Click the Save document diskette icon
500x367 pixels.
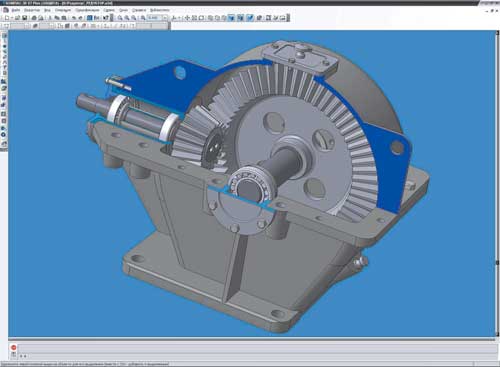click(x=24, y=18)
